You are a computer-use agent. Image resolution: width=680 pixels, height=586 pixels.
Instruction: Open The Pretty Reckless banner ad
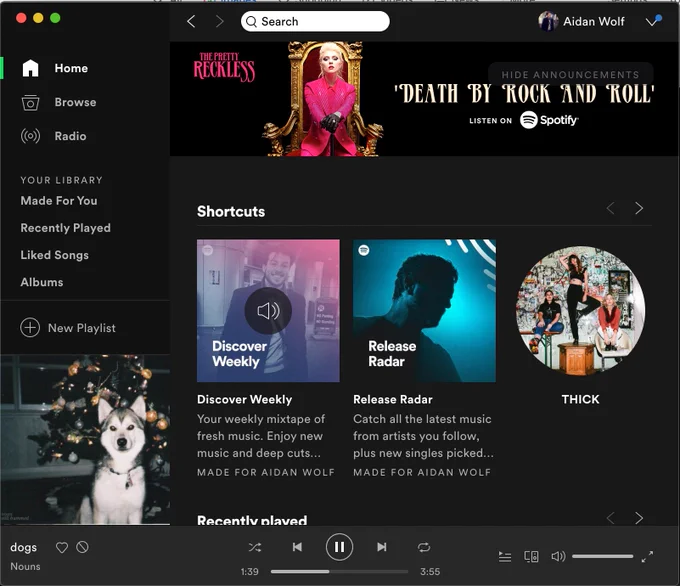pyautogui.click(x=424, y=99)
